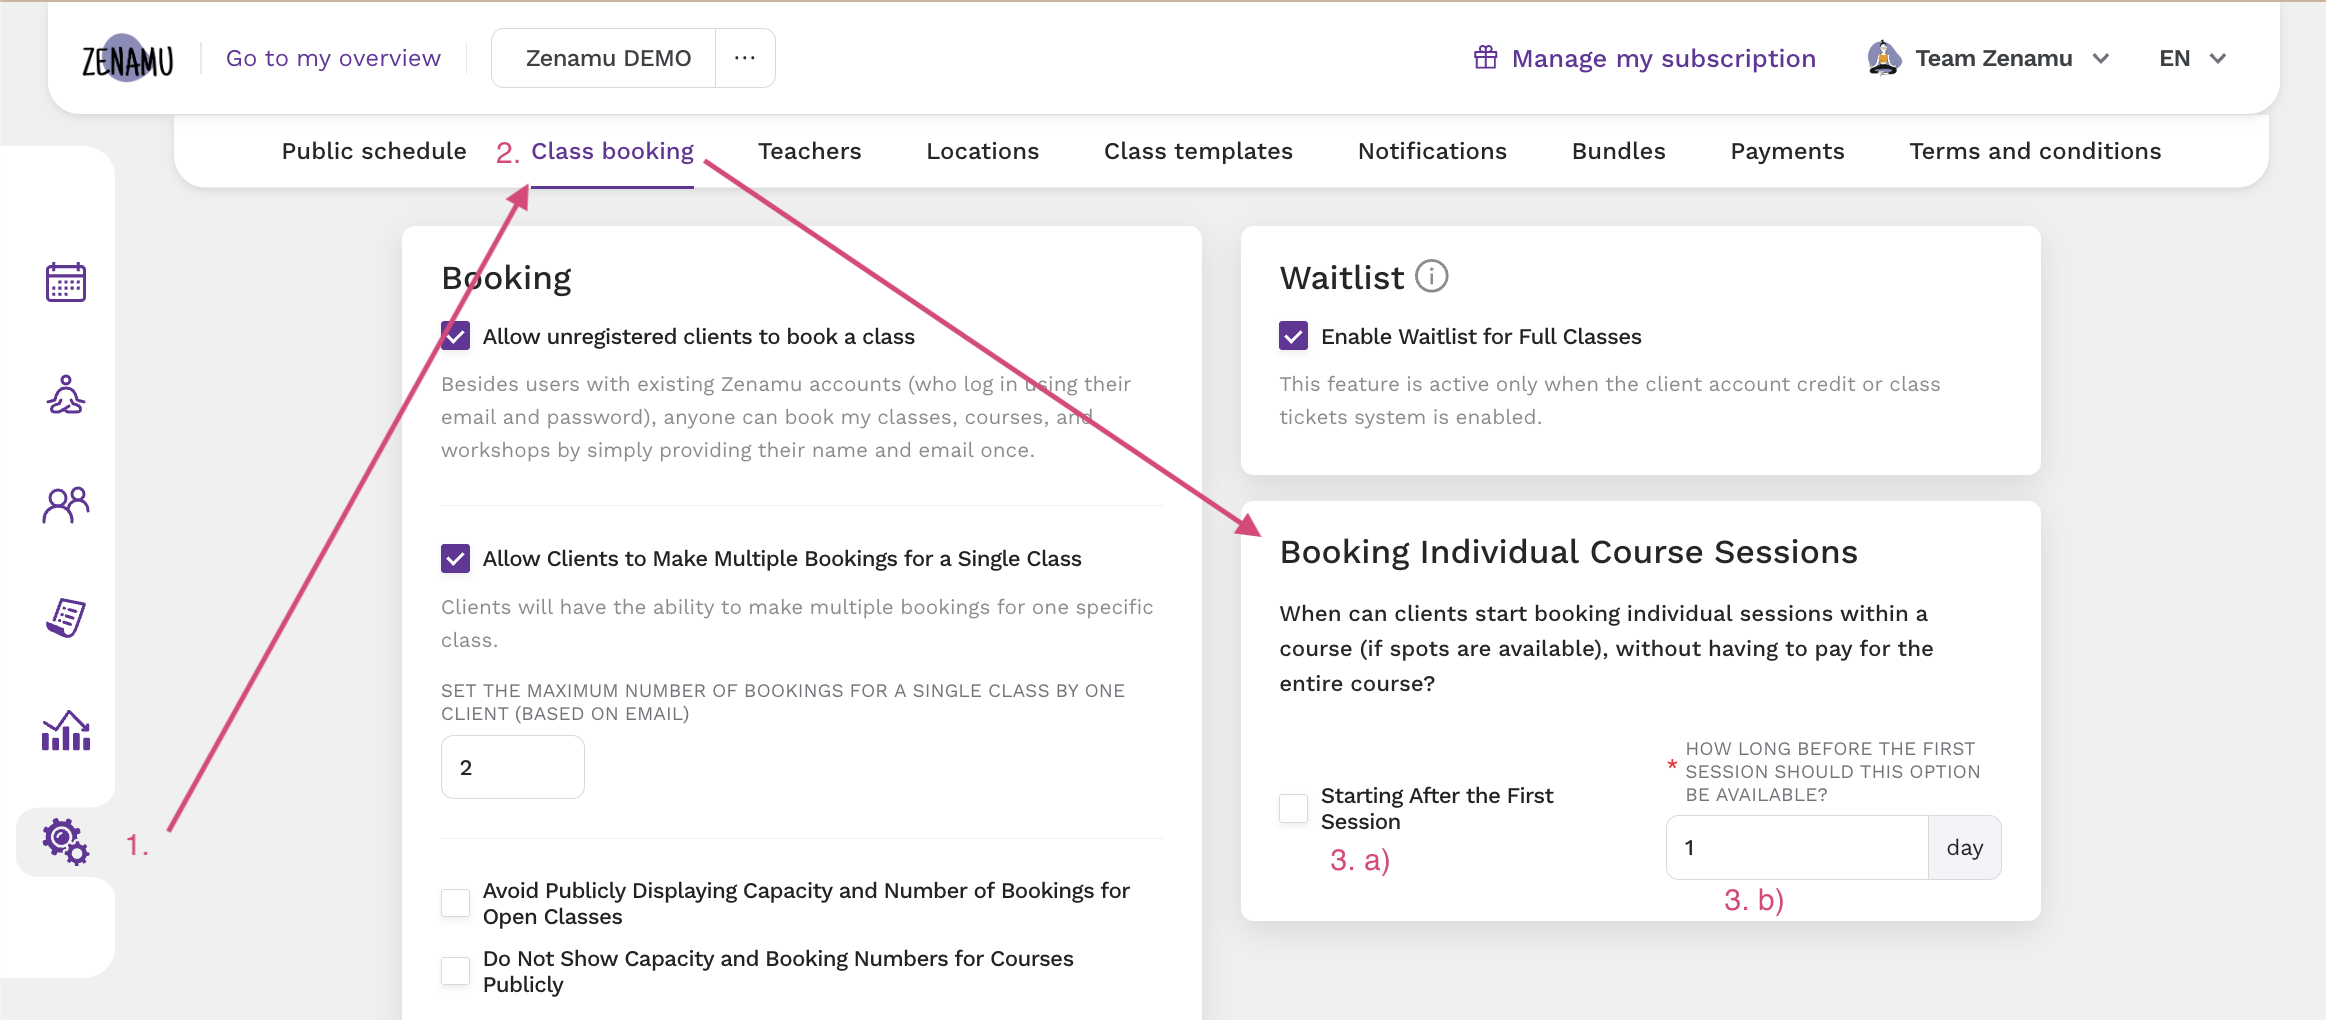This screenshot has height=1020, width=2326.
Task: Click the Waitlist info icon
Action: [x=1432, y=276]
